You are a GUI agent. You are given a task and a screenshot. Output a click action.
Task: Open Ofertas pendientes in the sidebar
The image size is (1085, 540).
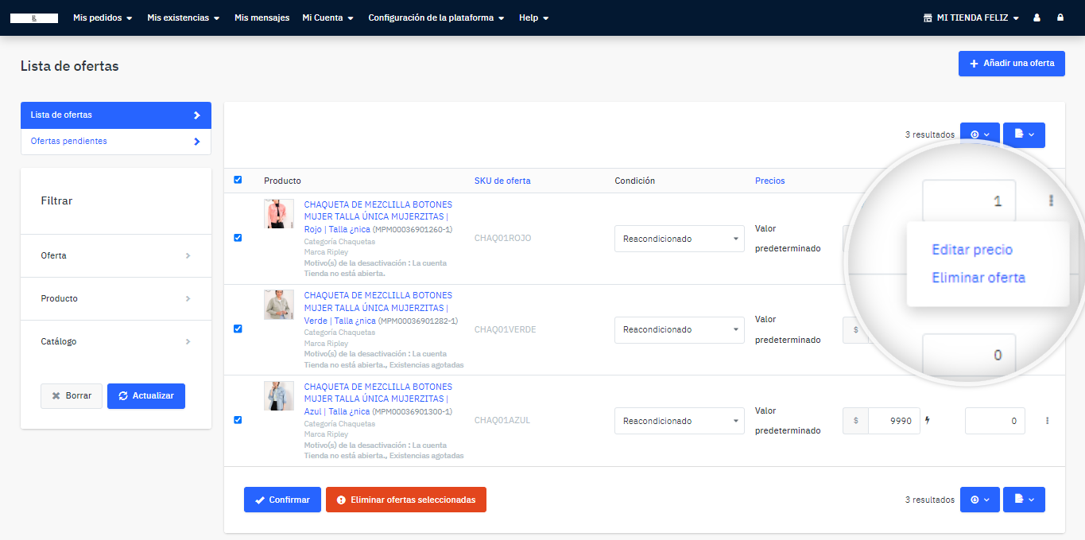click(x=116, y=141)
